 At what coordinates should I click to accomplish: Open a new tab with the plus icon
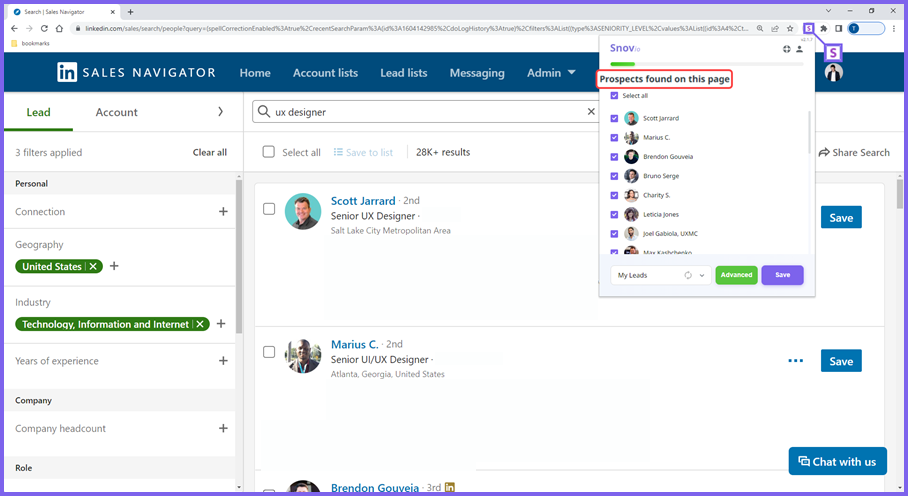[130, 12]
